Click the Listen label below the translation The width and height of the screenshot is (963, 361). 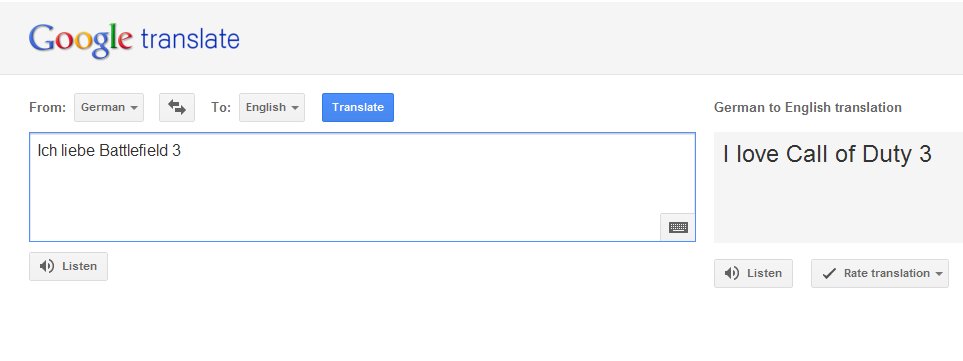[x=764, y=273]
